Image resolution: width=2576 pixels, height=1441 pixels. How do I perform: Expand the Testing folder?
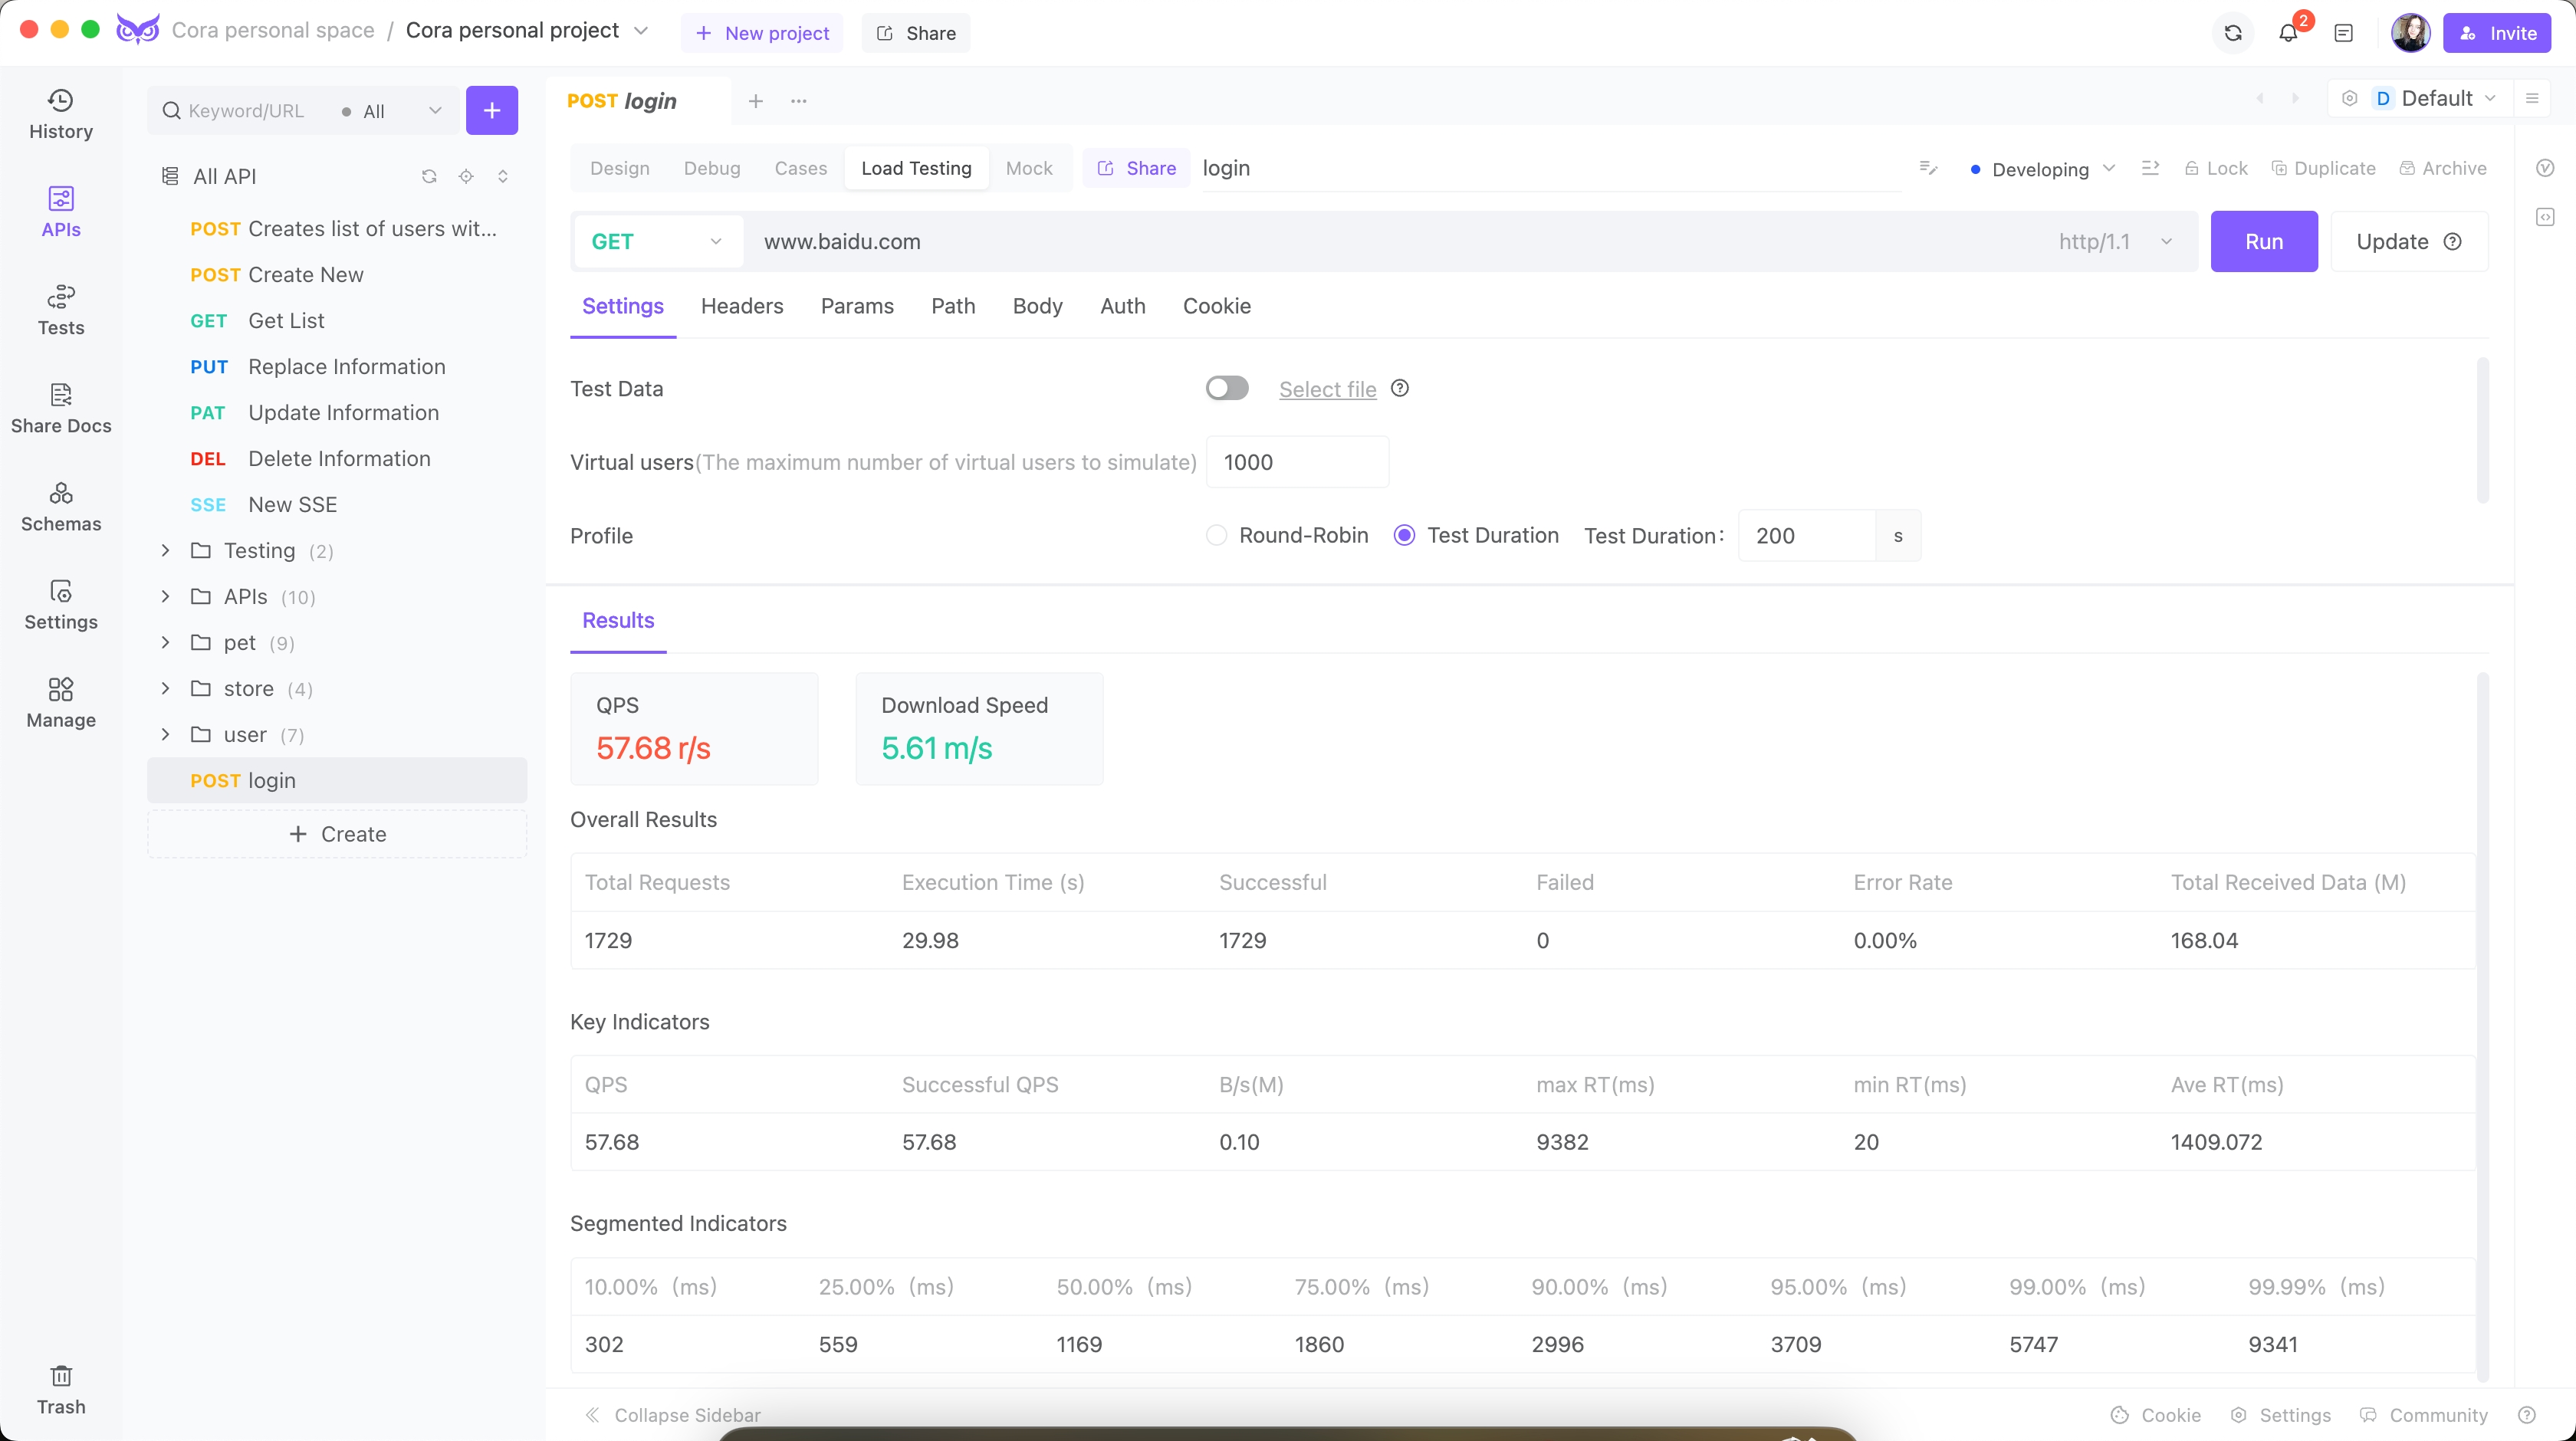point(166,550)
